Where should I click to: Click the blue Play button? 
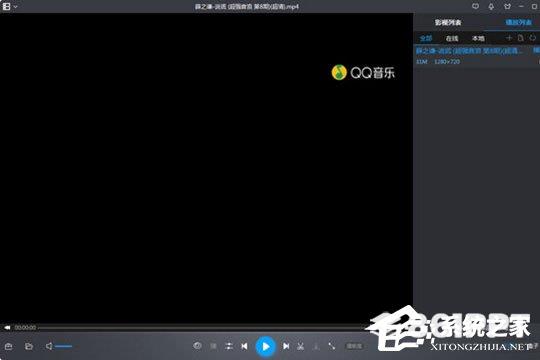266,346
